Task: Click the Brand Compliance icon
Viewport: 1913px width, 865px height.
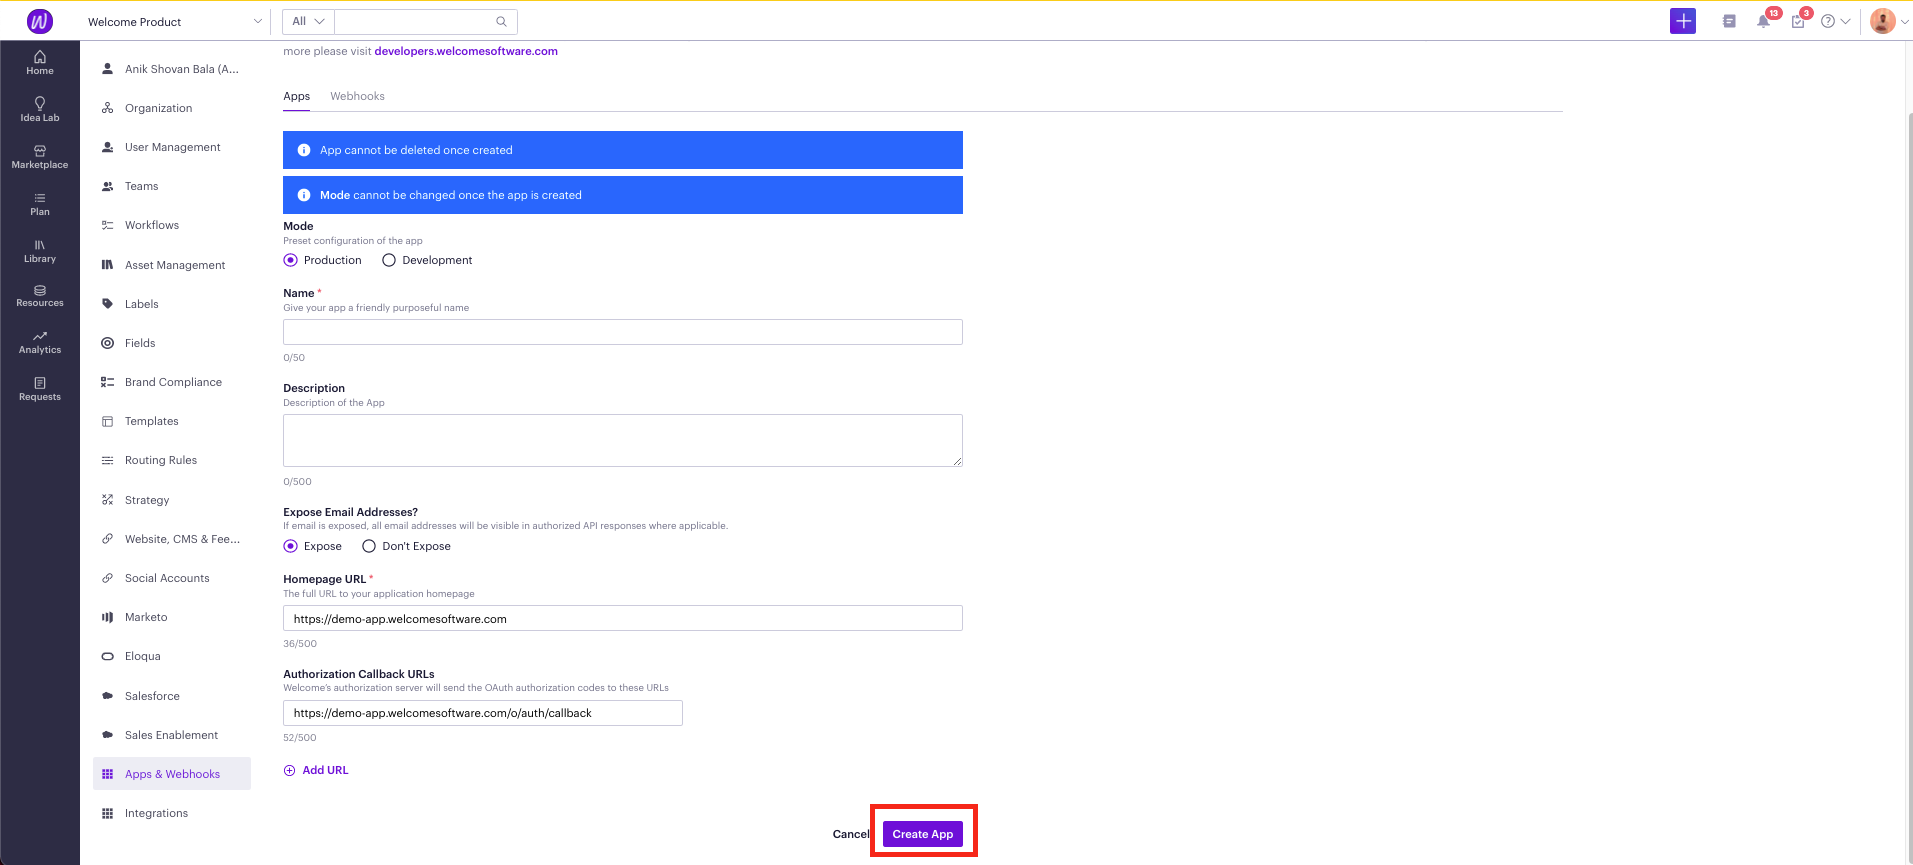Action: (x=107, y=382)
